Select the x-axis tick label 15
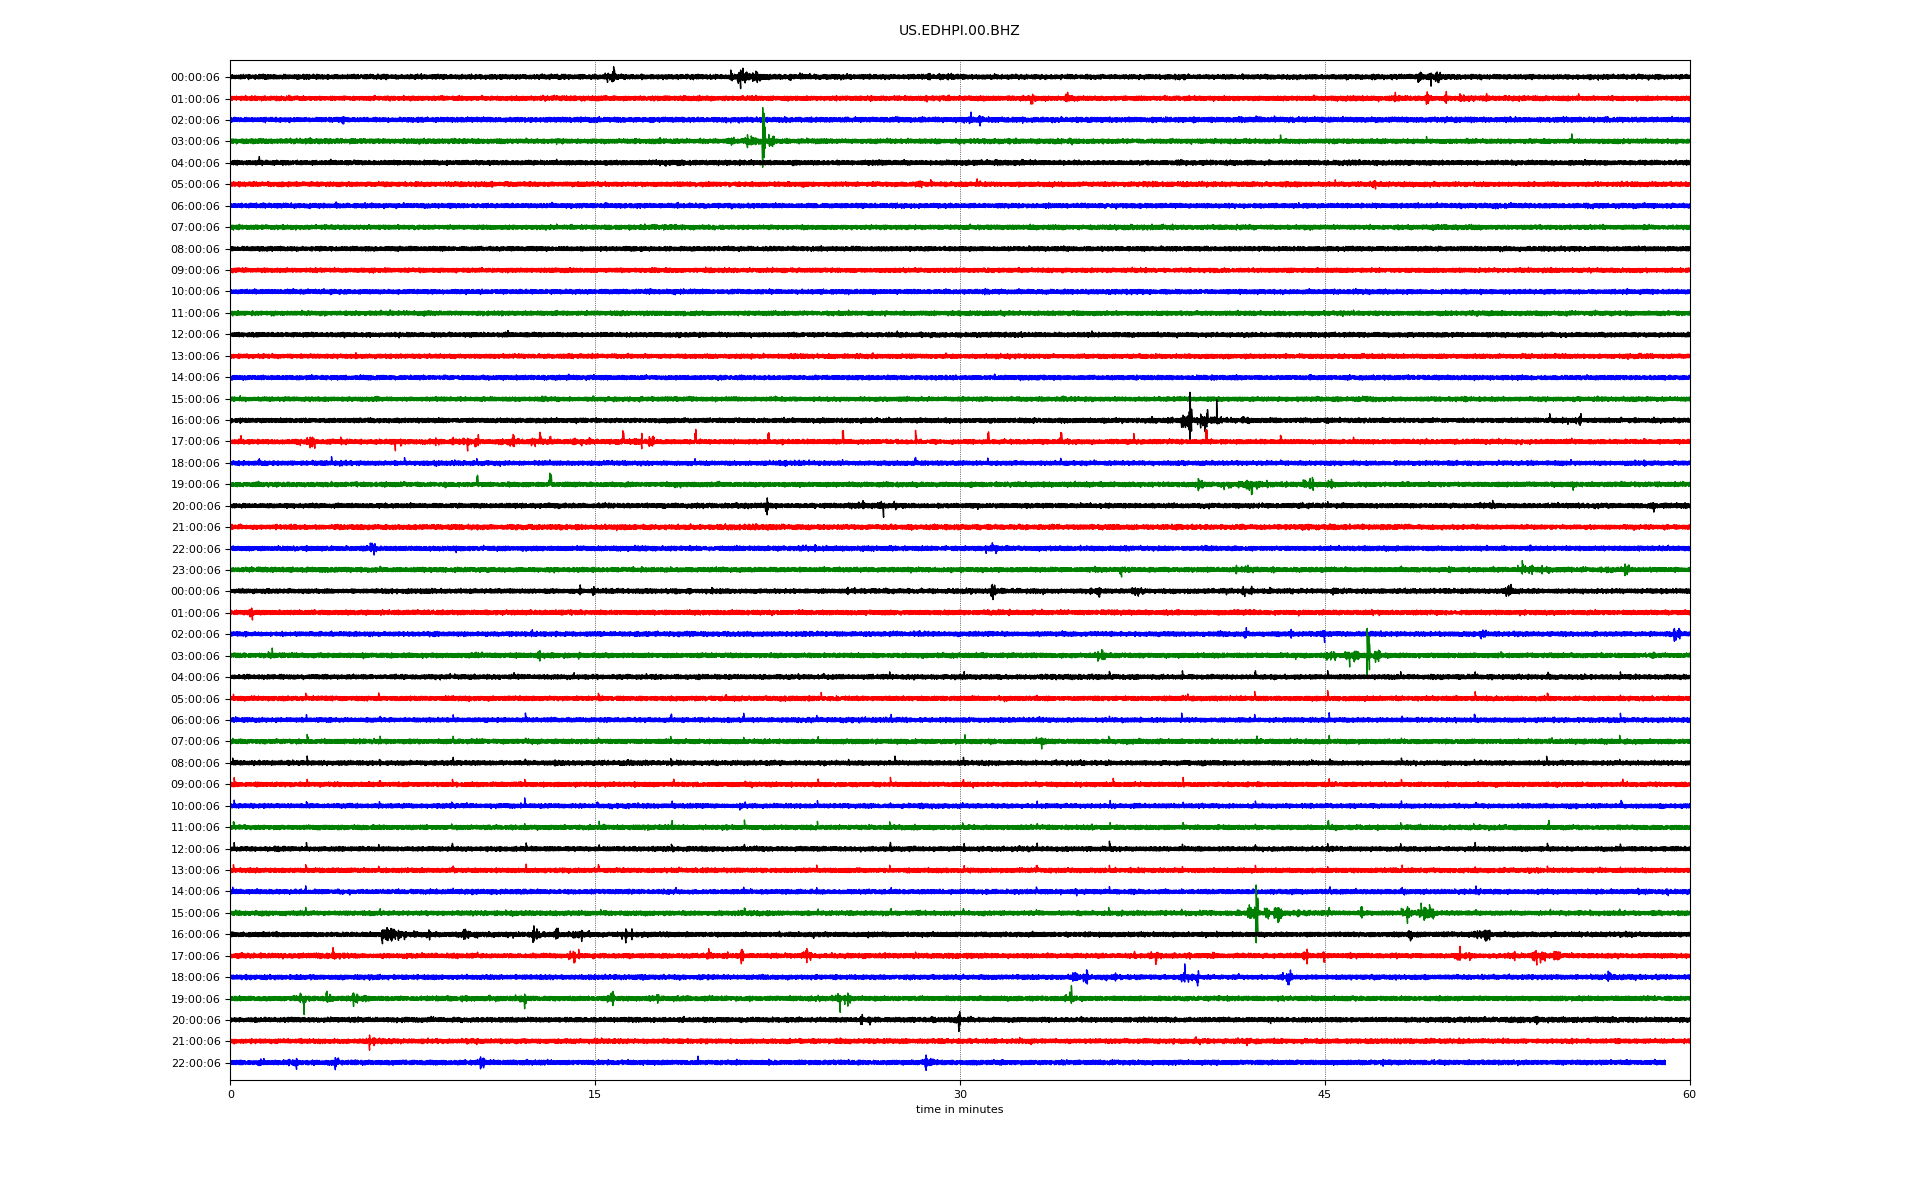 pyautogui.click(x=595, y=1094)
